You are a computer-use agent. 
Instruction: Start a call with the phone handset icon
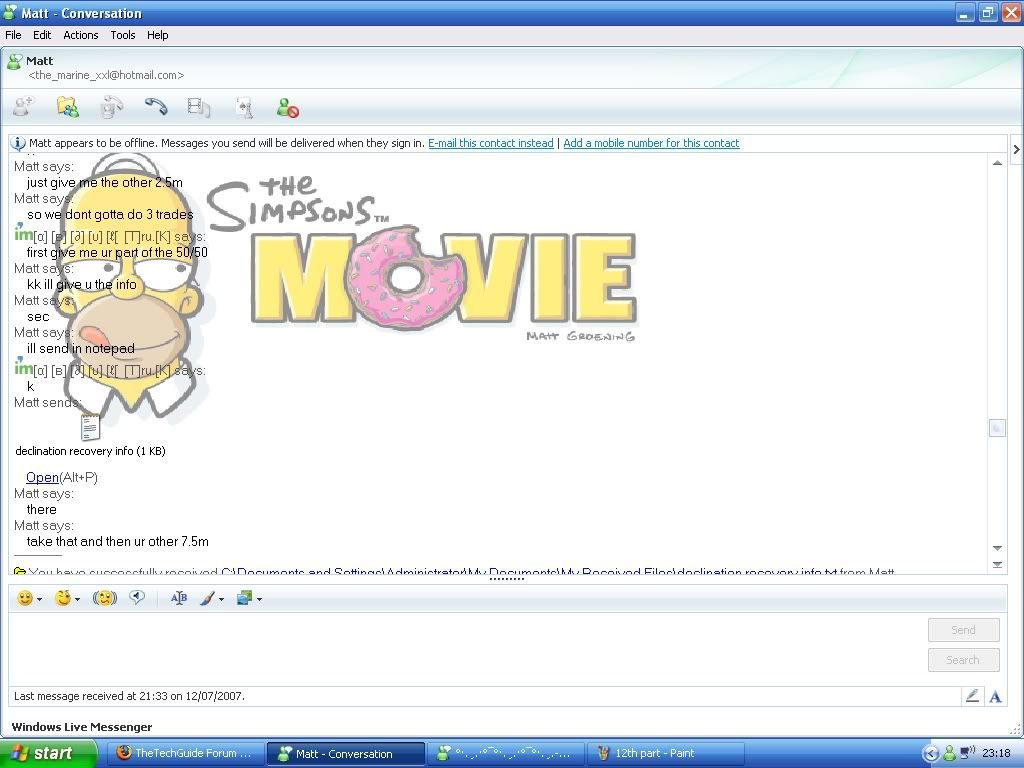[x=155, y=107]
